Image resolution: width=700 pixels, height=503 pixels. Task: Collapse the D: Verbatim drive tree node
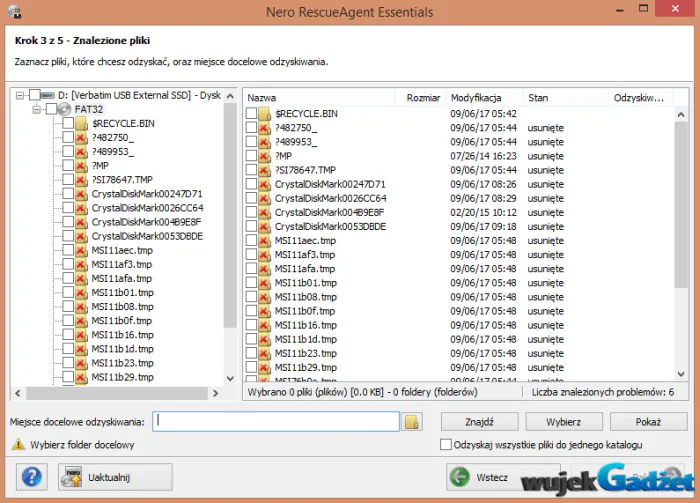pyautogui.click(x=20, y=95)
